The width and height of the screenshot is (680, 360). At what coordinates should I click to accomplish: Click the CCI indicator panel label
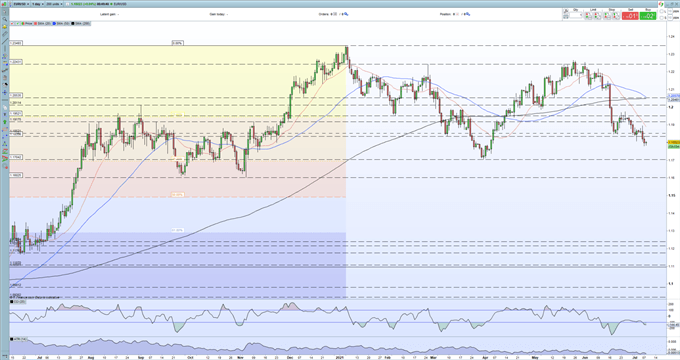coord(18,301)
